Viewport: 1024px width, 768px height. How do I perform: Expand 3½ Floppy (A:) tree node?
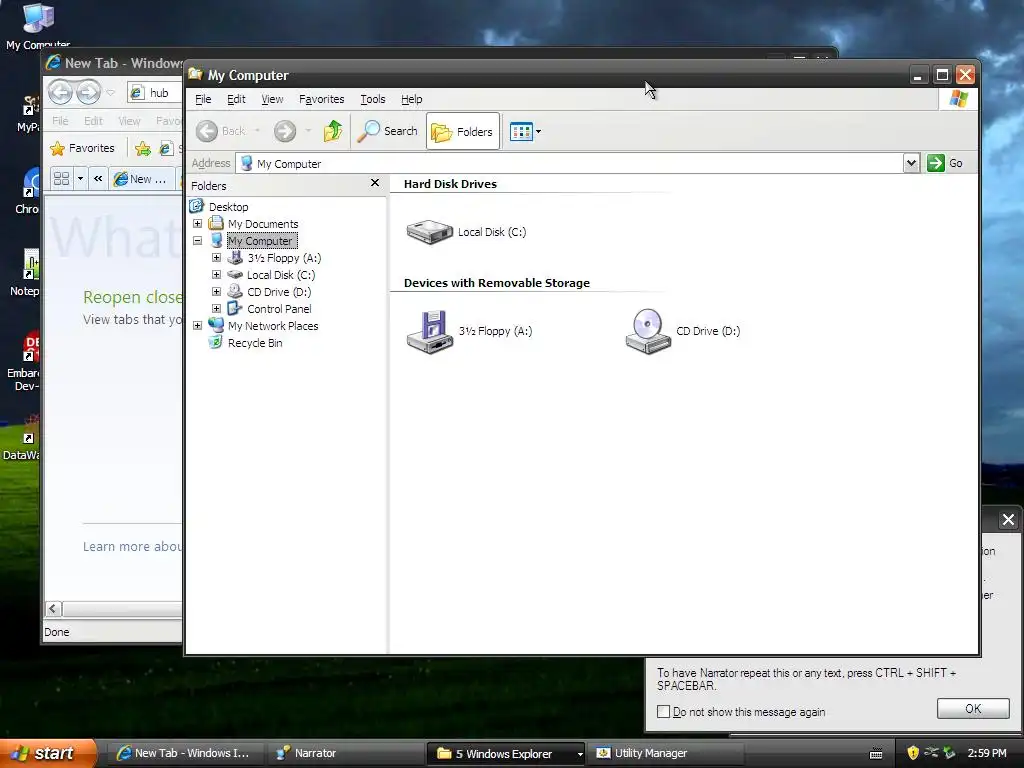pos(216,257)
